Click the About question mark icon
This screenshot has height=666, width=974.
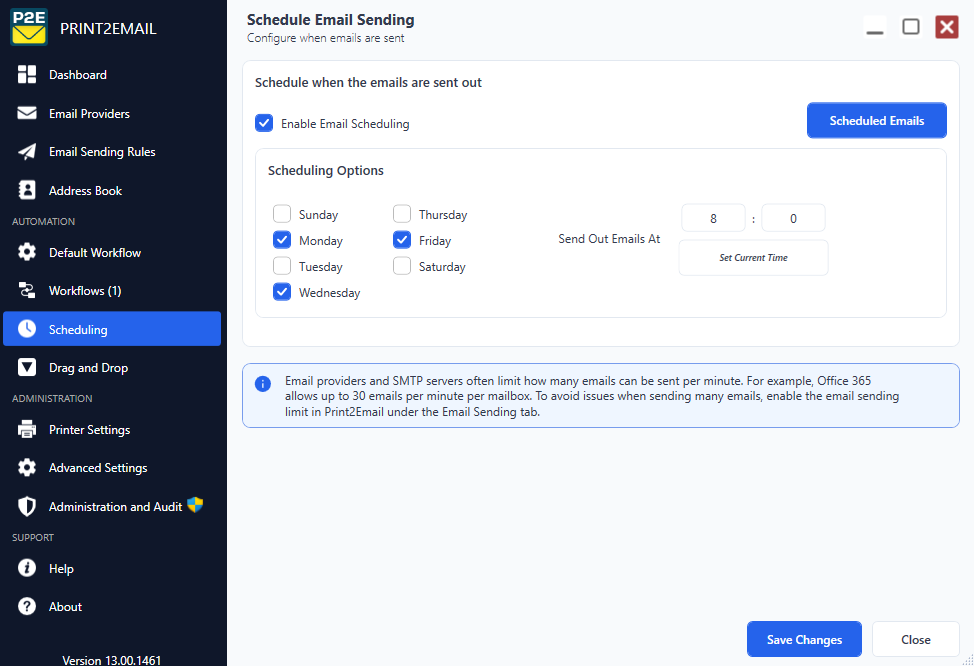[27, 606]
